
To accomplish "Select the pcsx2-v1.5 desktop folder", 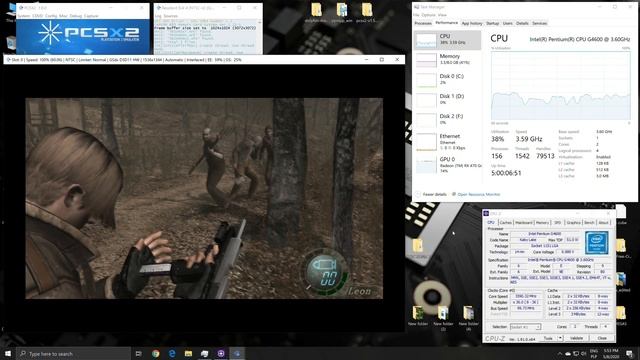I will (x=366, y=12).
